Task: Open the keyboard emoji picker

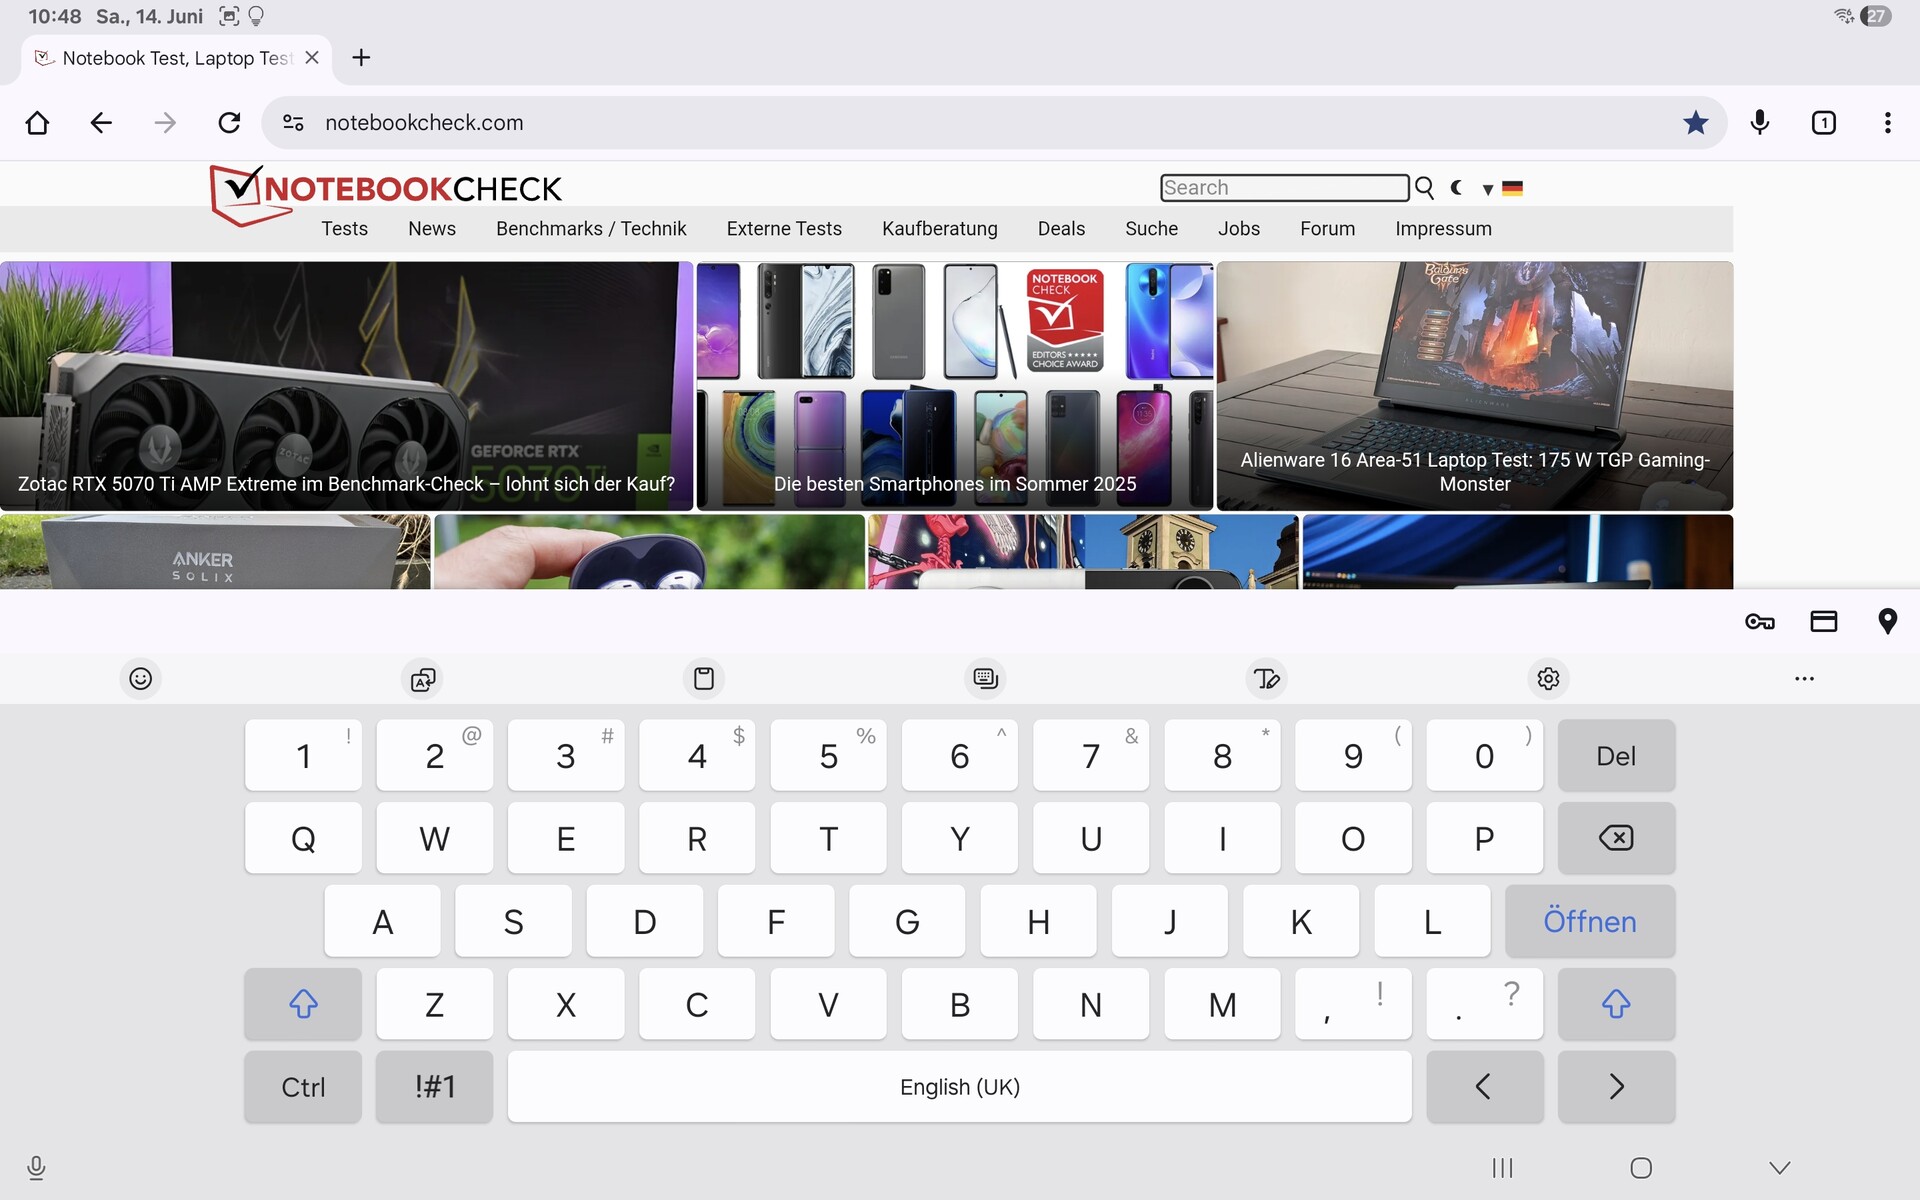Action: click(141, 679)
